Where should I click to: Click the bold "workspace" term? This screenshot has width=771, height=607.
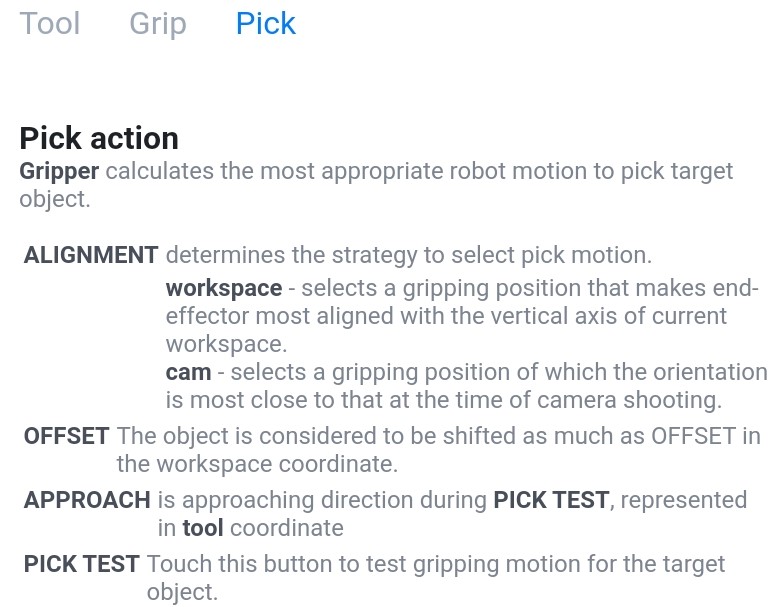[x=224, y=288]
